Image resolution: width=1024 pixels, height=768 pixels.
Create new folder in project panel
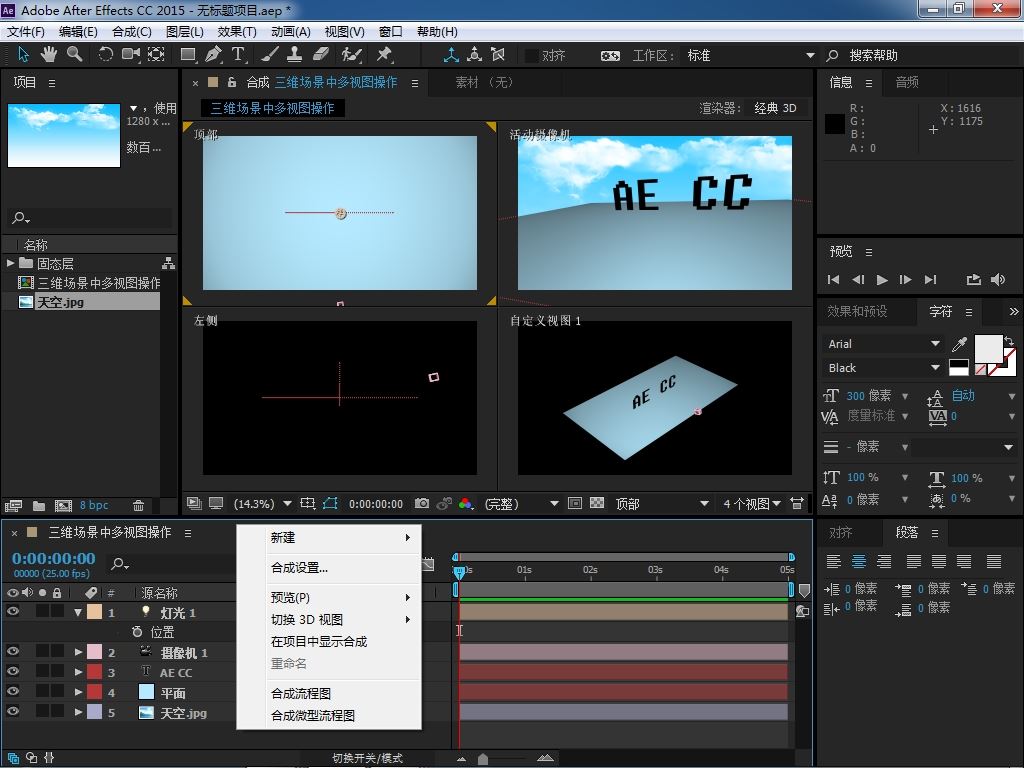(x=39, y=505)
